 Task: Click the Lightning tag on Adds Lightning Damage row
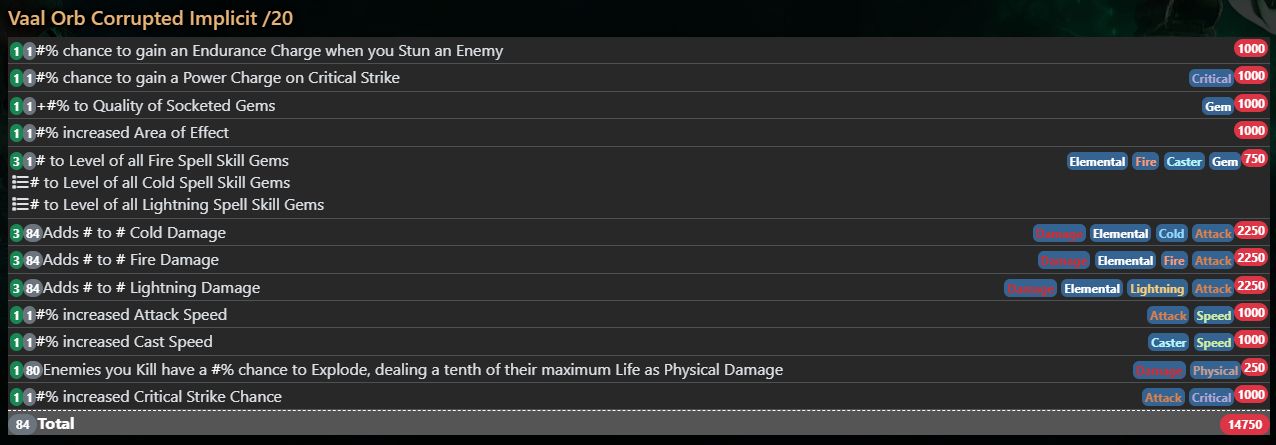point(1156,288)
